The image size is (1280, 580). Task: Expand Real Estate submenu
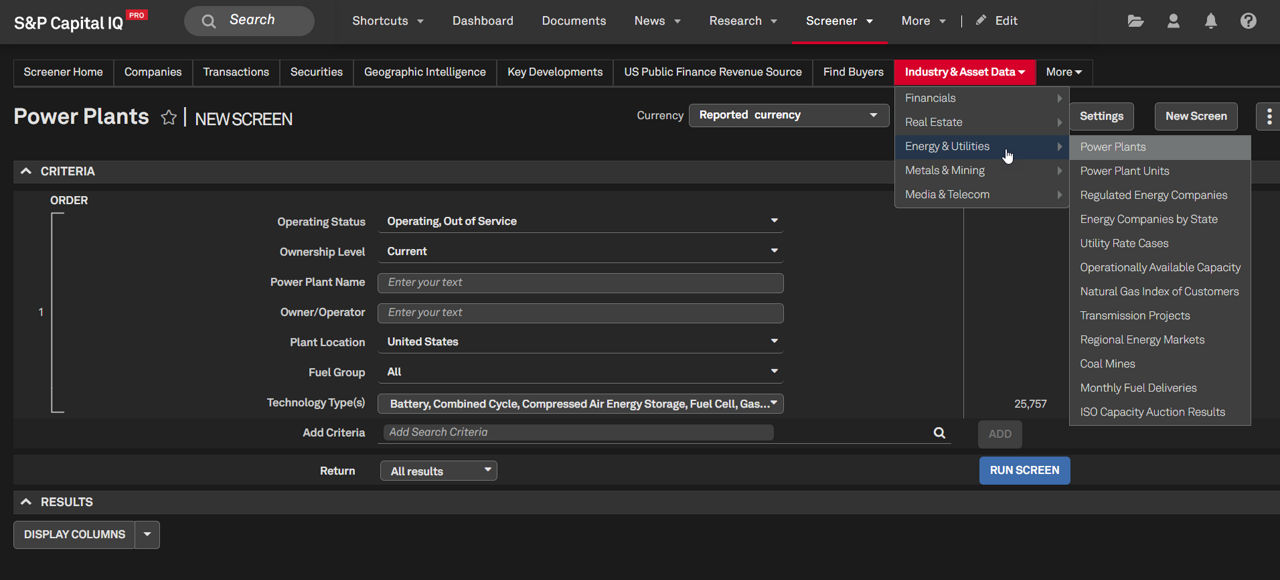click(x=982, y=122)
